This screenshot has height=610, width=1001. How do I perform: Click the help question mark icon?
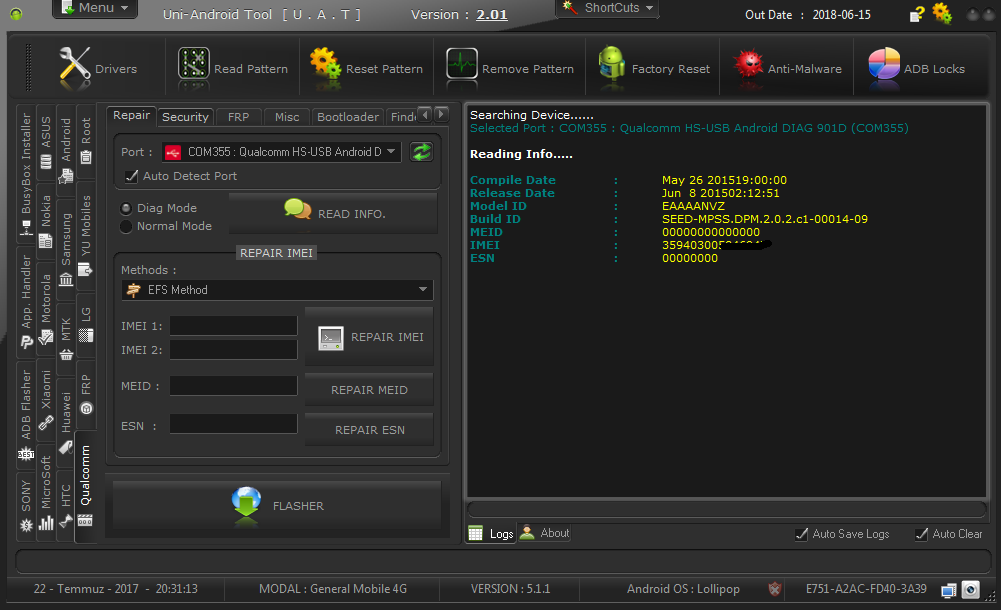917,14
